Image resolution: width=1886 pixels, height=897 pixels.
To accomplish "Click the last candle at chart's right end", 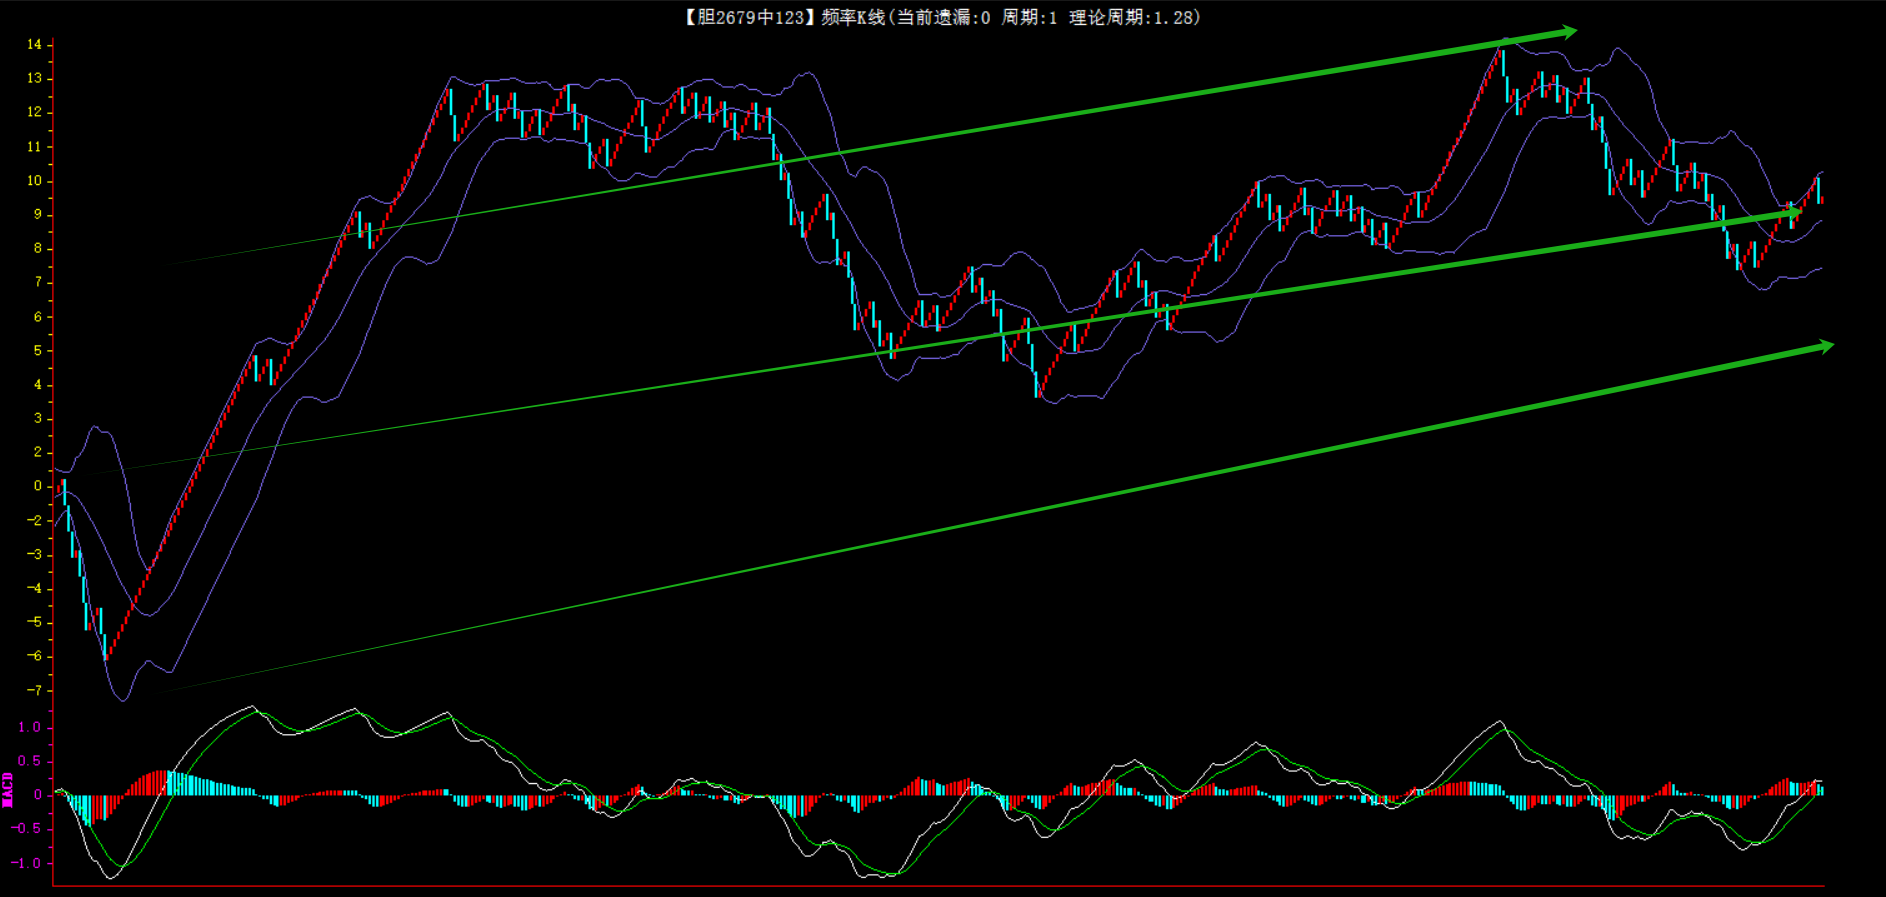I will pos(1819,190).
